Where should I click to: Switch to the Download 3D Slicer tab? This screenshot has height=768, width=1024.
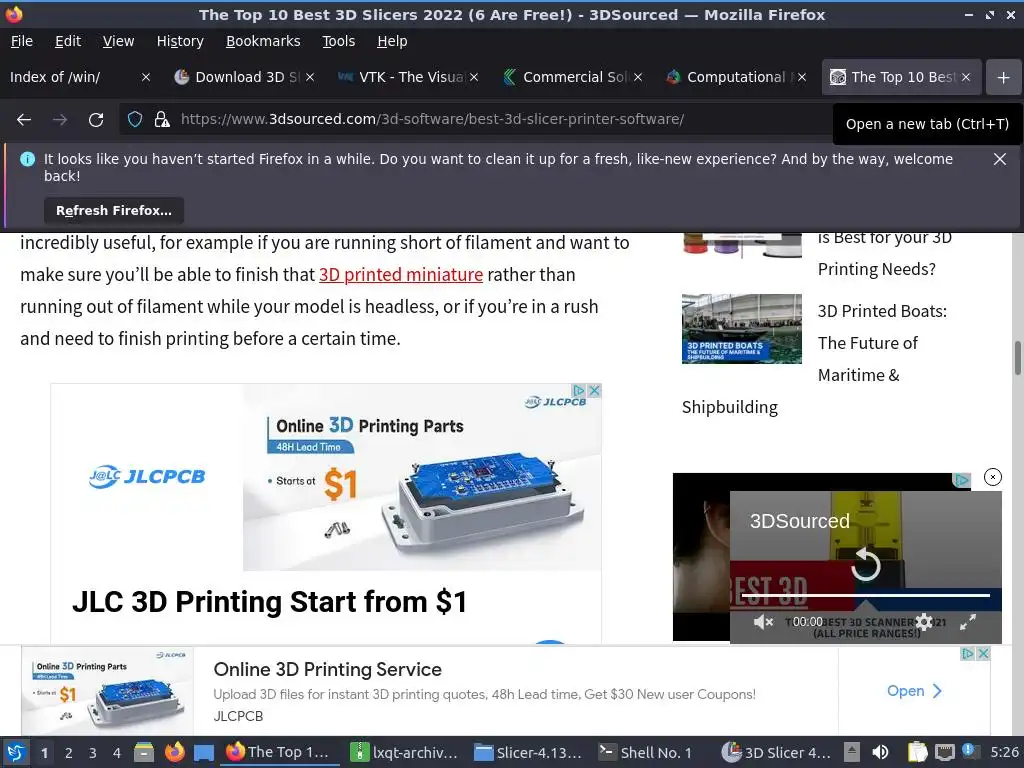[235, 78]
